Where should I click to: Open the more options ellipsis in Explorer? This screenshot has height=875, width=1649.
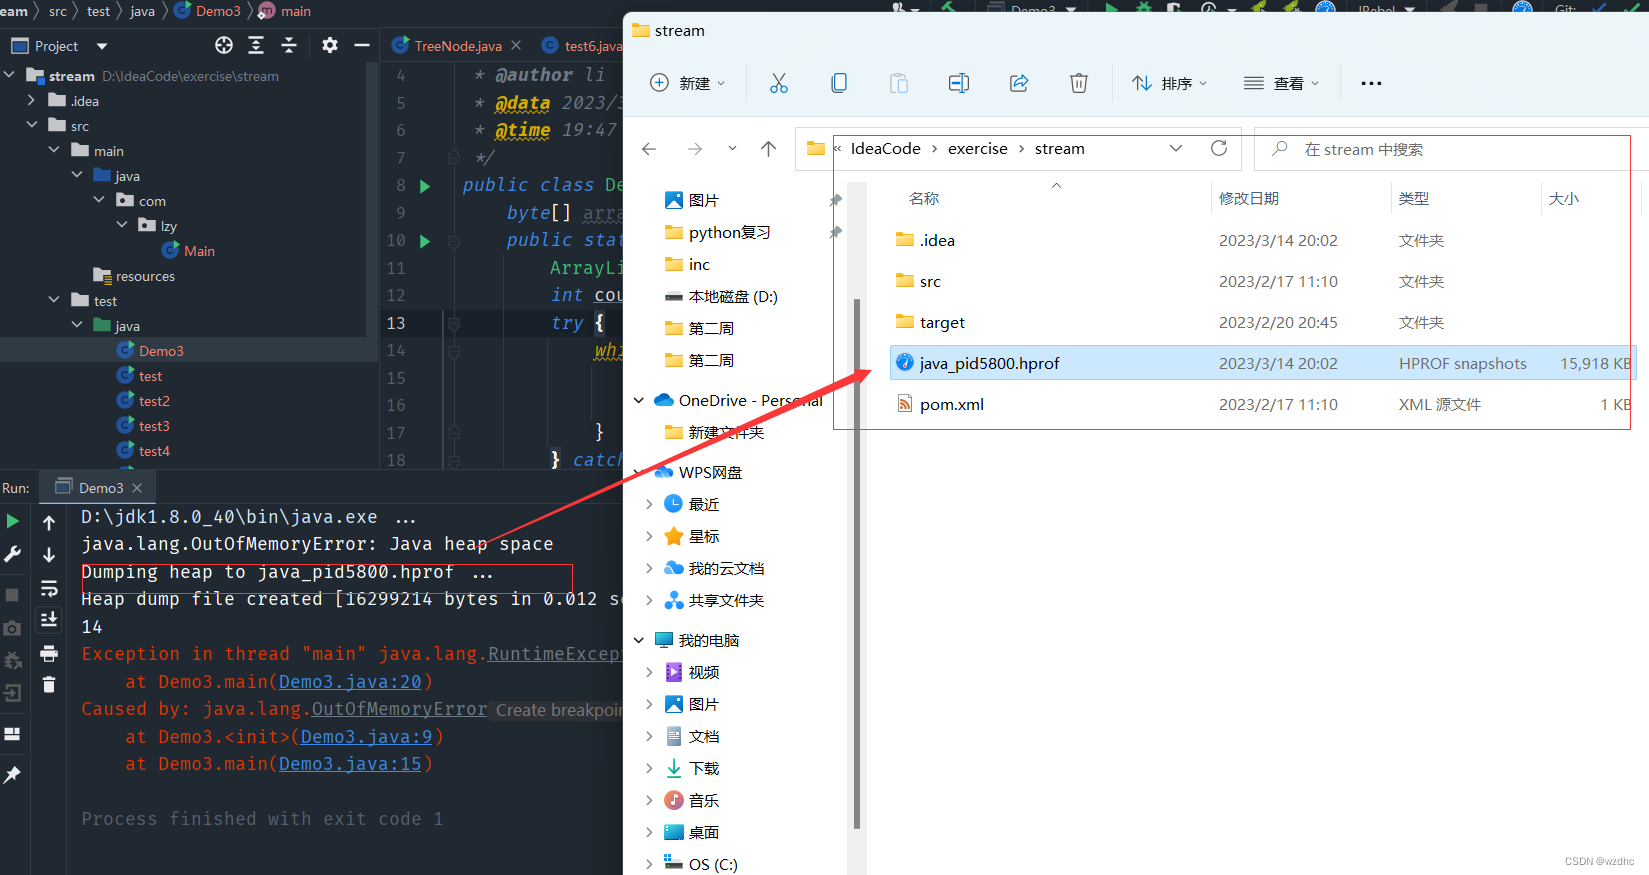click(1371, 83)
